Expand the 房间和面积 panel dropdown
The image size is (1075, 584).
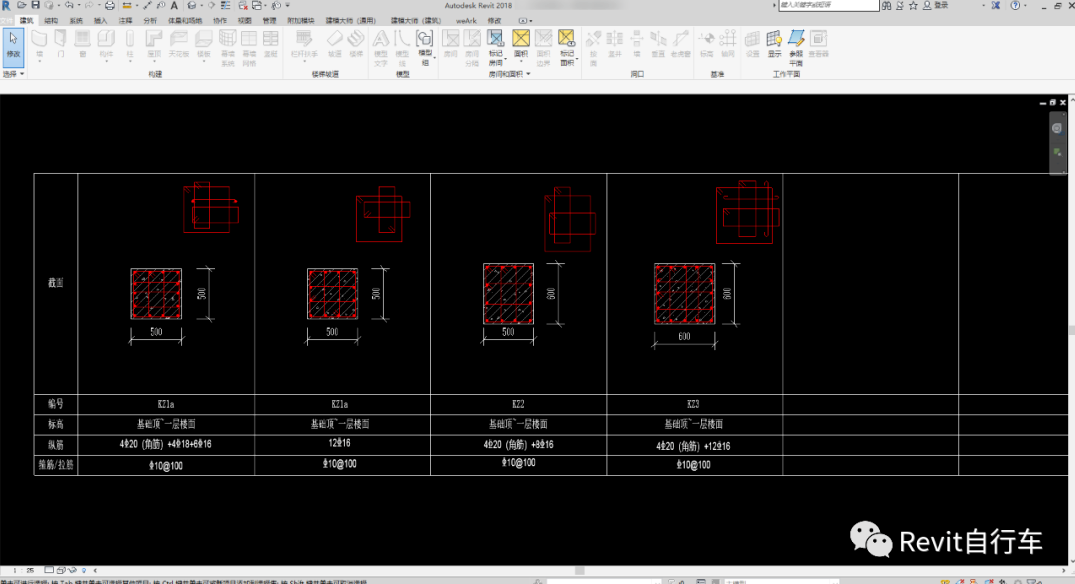pyautogui.click(x=509, y=74)
